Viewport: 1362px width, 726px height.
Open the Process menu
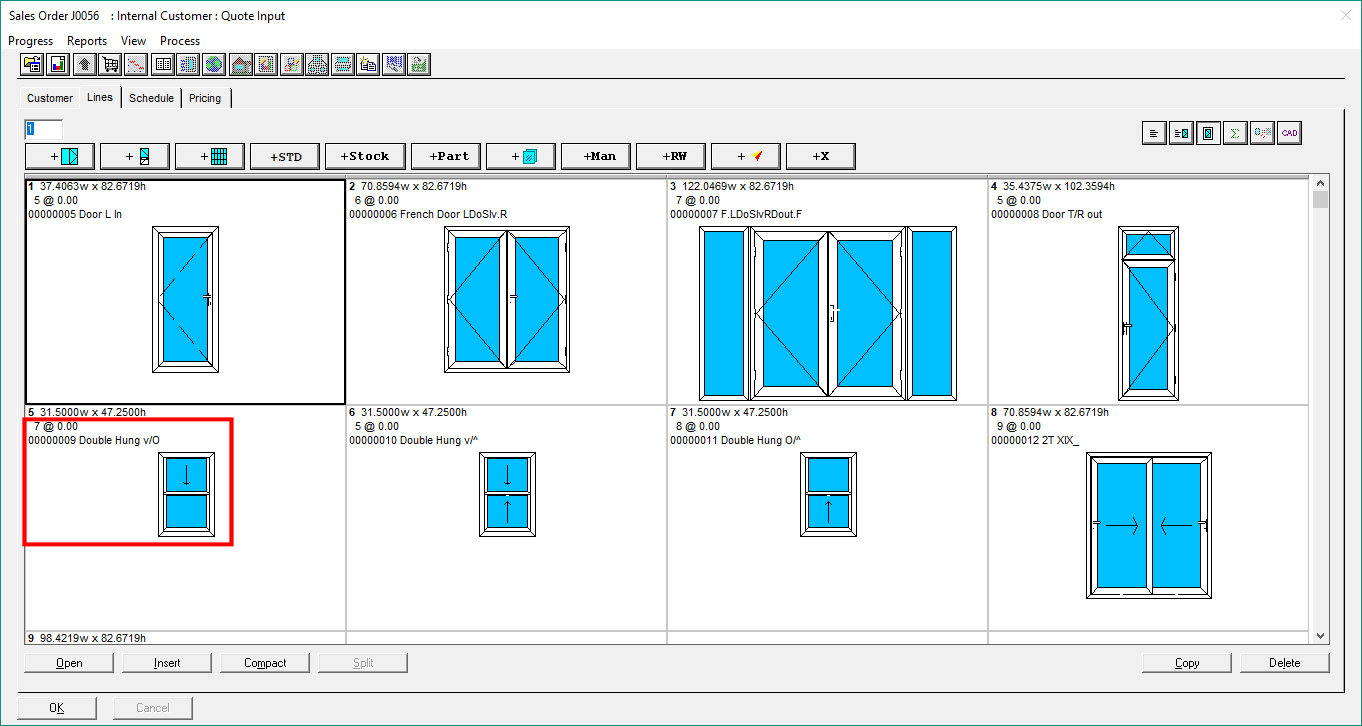[x=180, y=41]
